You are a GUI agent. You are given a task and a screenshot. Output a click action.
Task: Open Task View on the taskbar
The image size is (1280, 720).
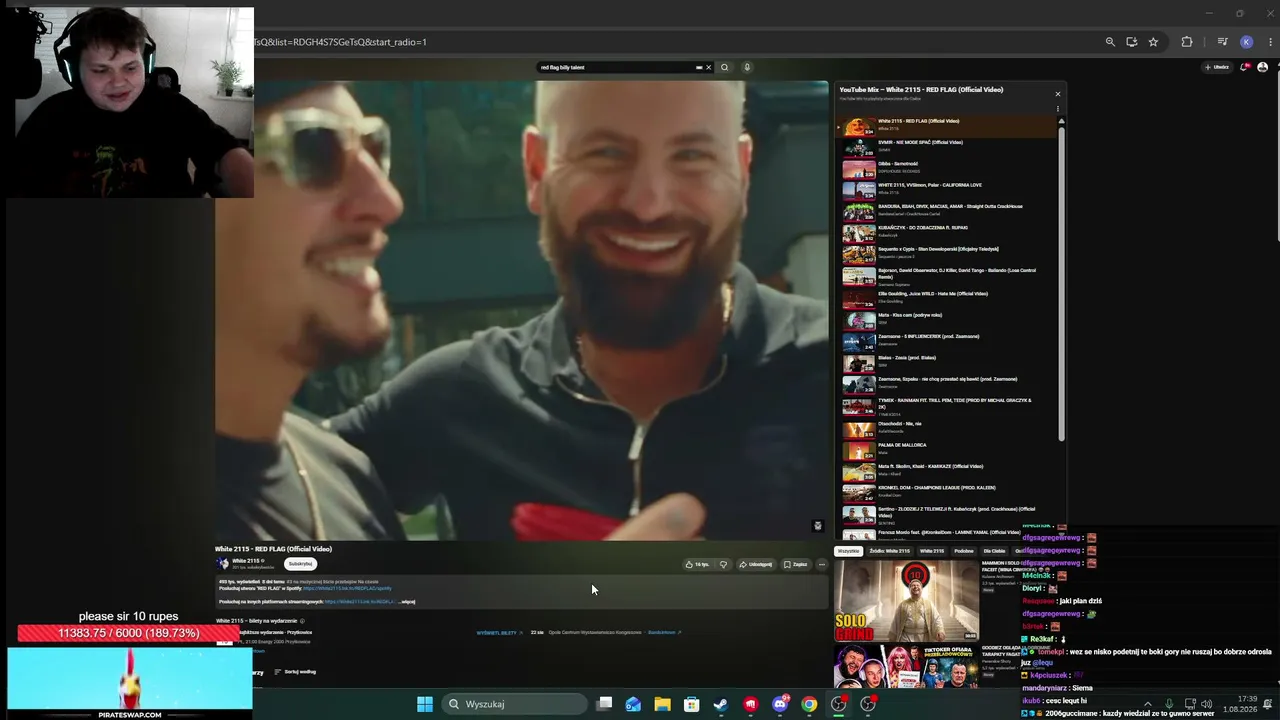pyautogui.click(x=604, y=704)
